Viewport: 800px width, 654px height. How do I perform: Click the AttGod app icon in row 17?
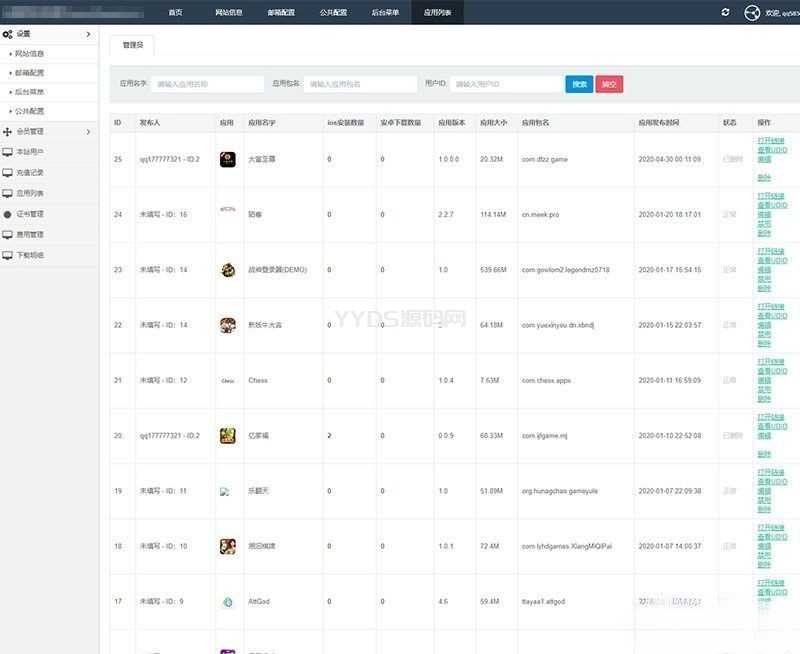(227, 601)
